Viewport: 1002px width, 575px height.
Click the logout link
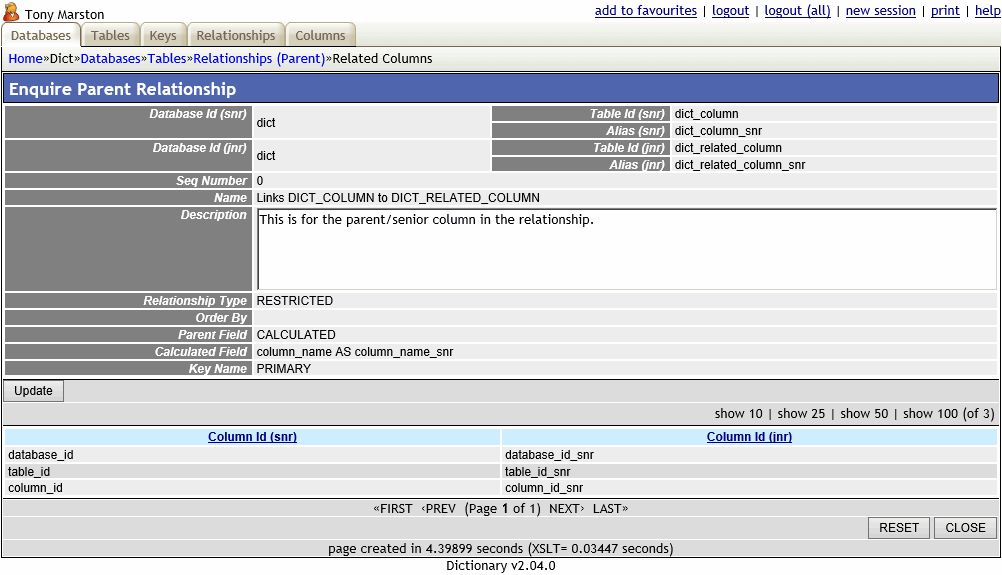pyautogui.click(x=730, y=11)
